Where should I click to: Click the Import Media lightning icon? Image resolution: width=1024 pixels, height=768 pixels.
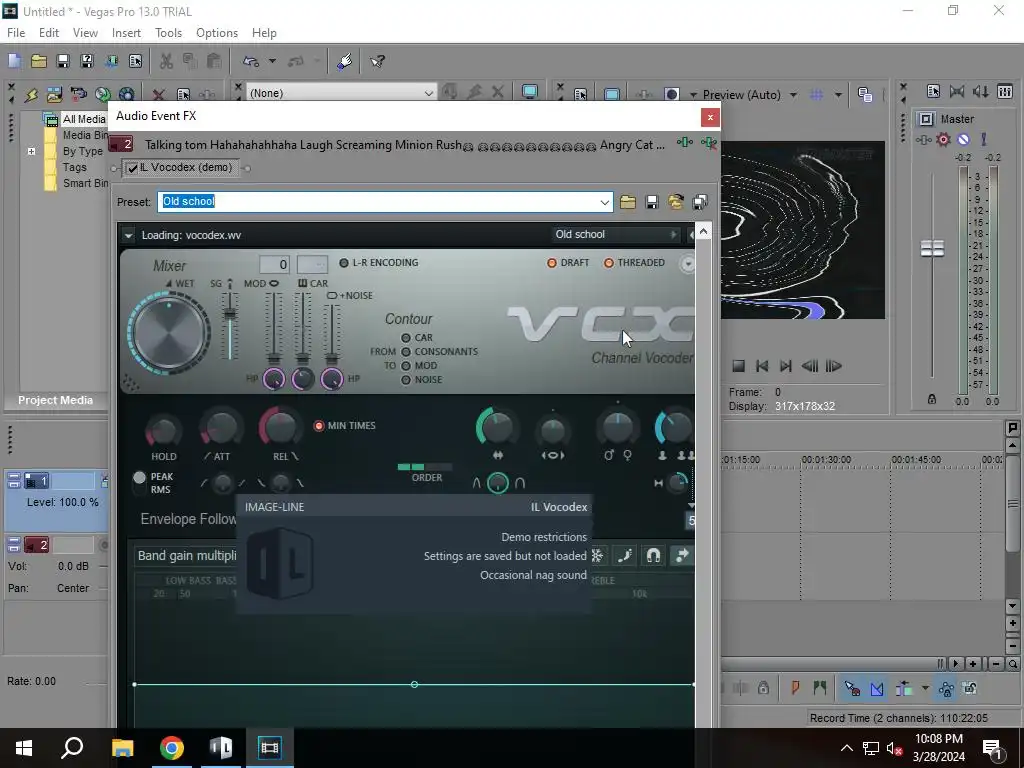pyautogui.click(x=31, y=95)
